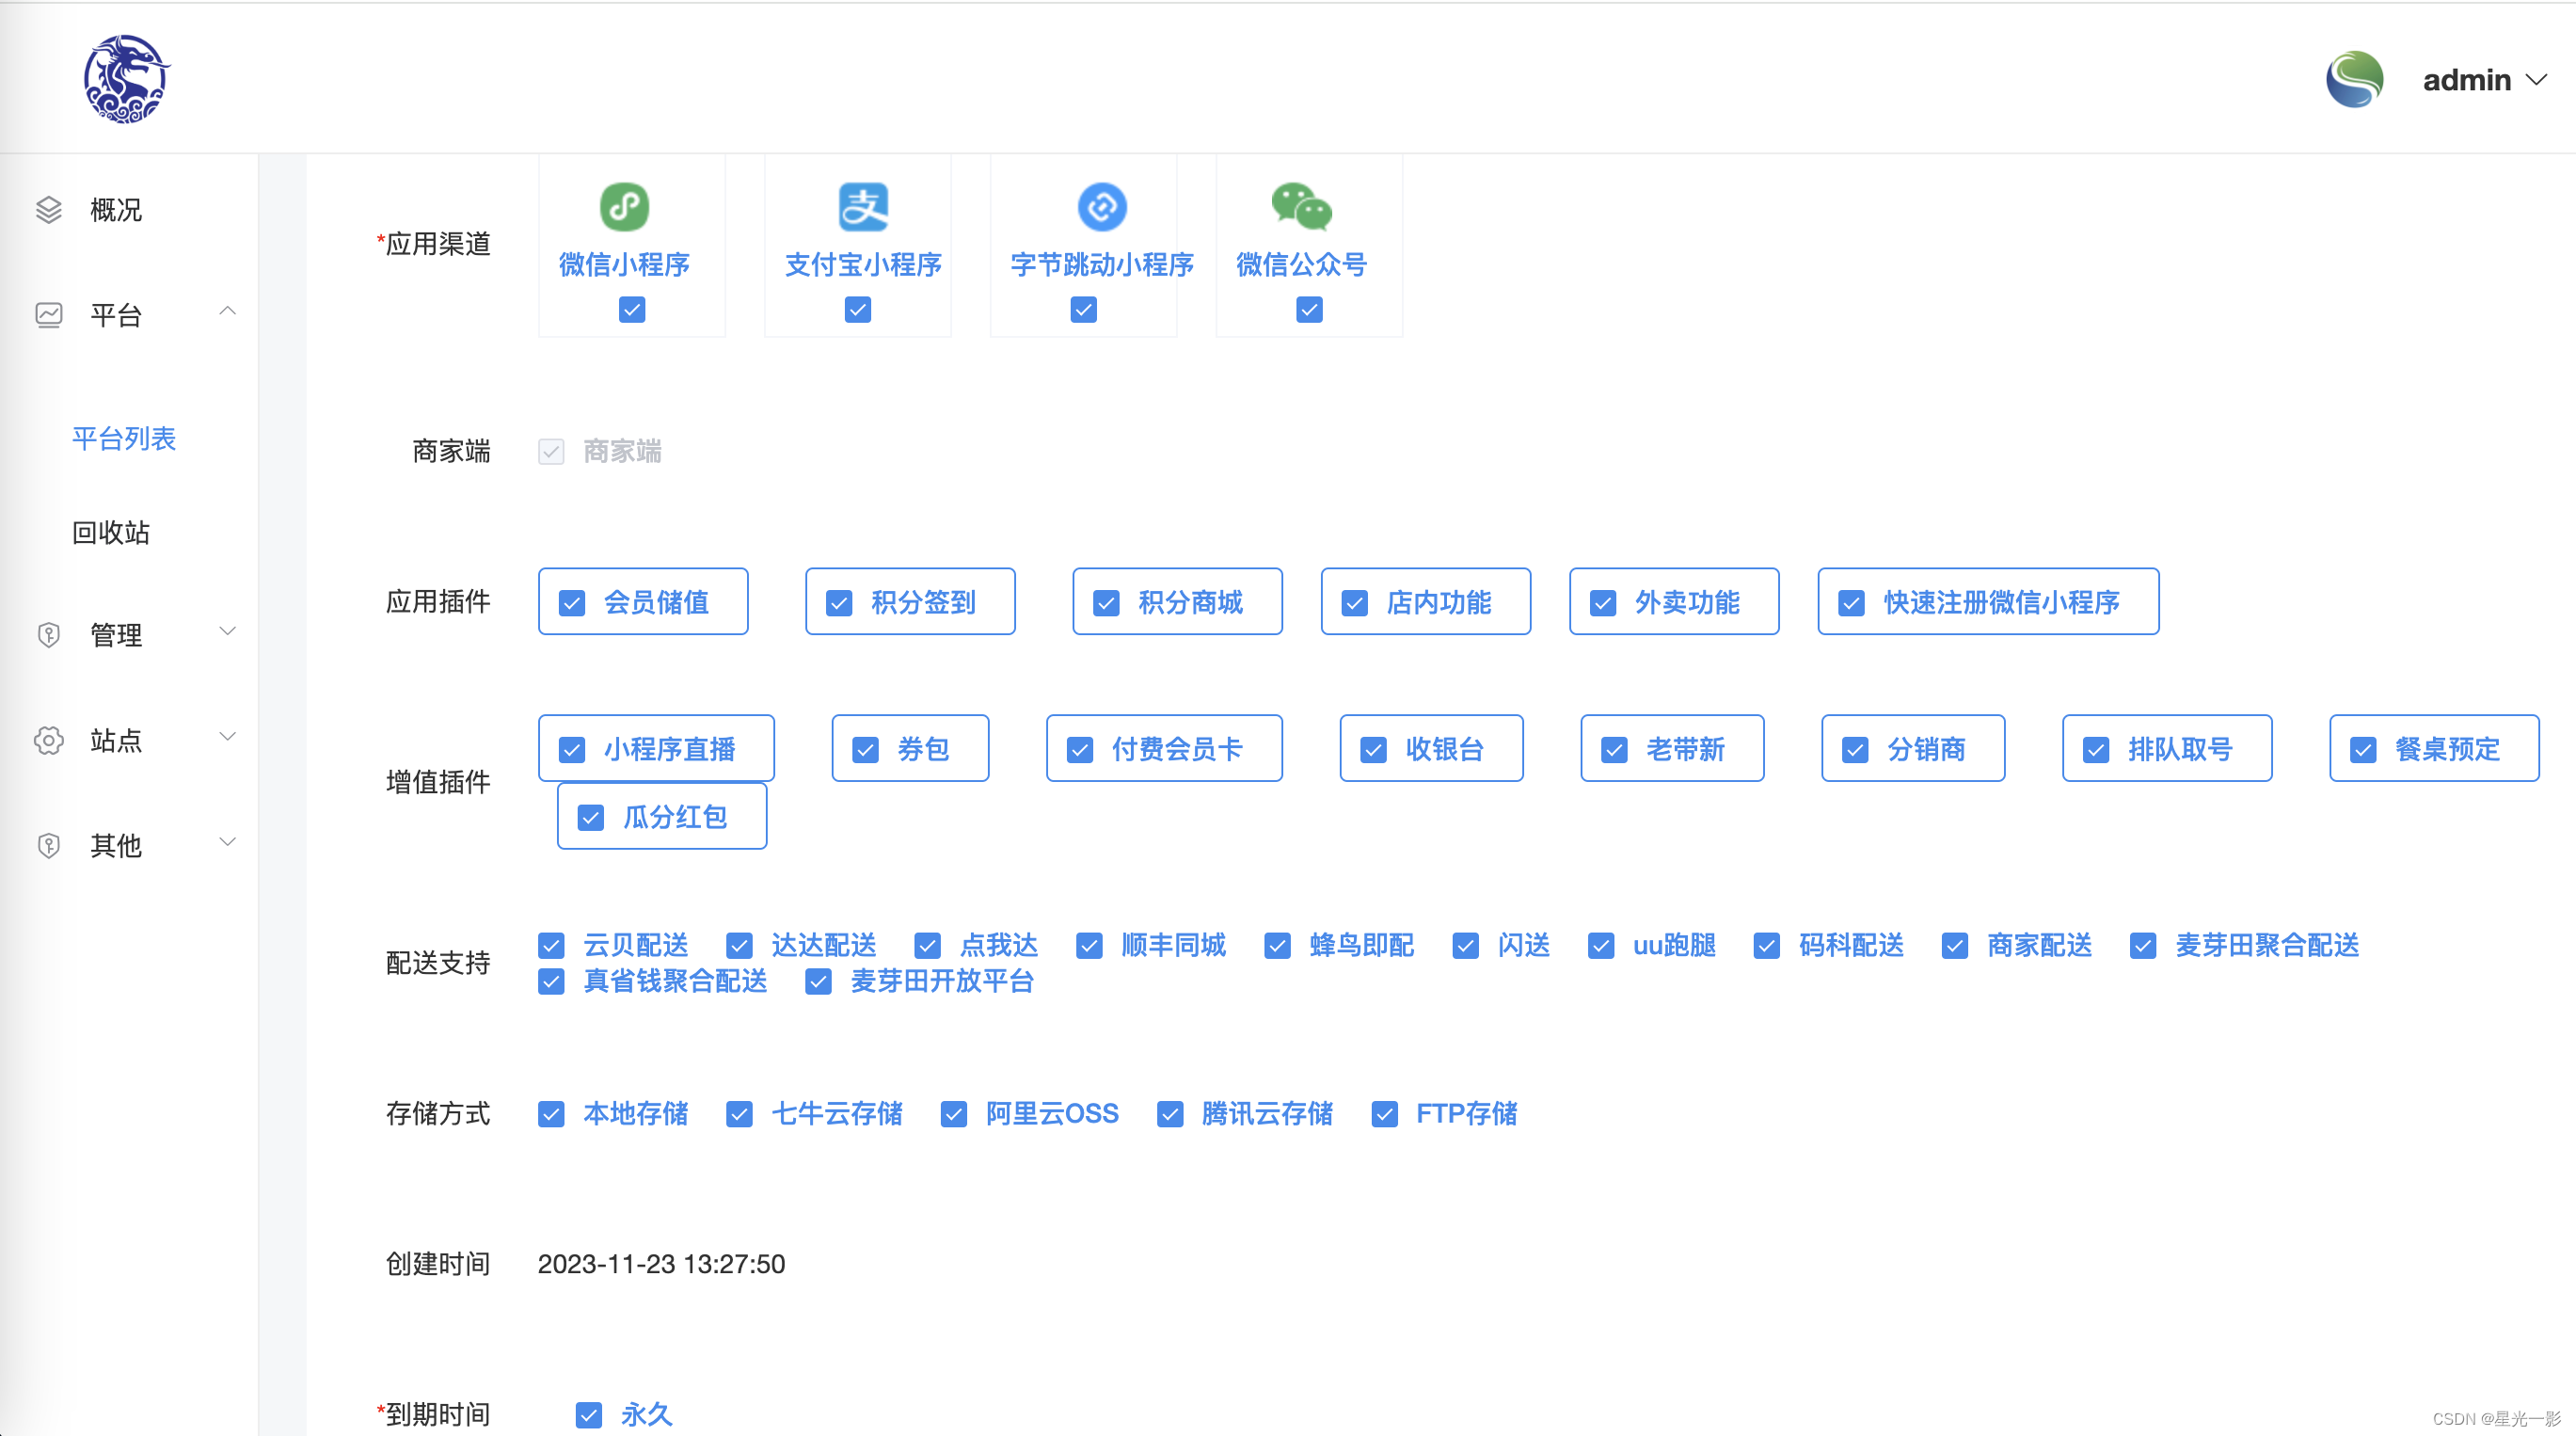
Task: Toggle 阿里云OSS storage option
Action: tap(954, 1114)
